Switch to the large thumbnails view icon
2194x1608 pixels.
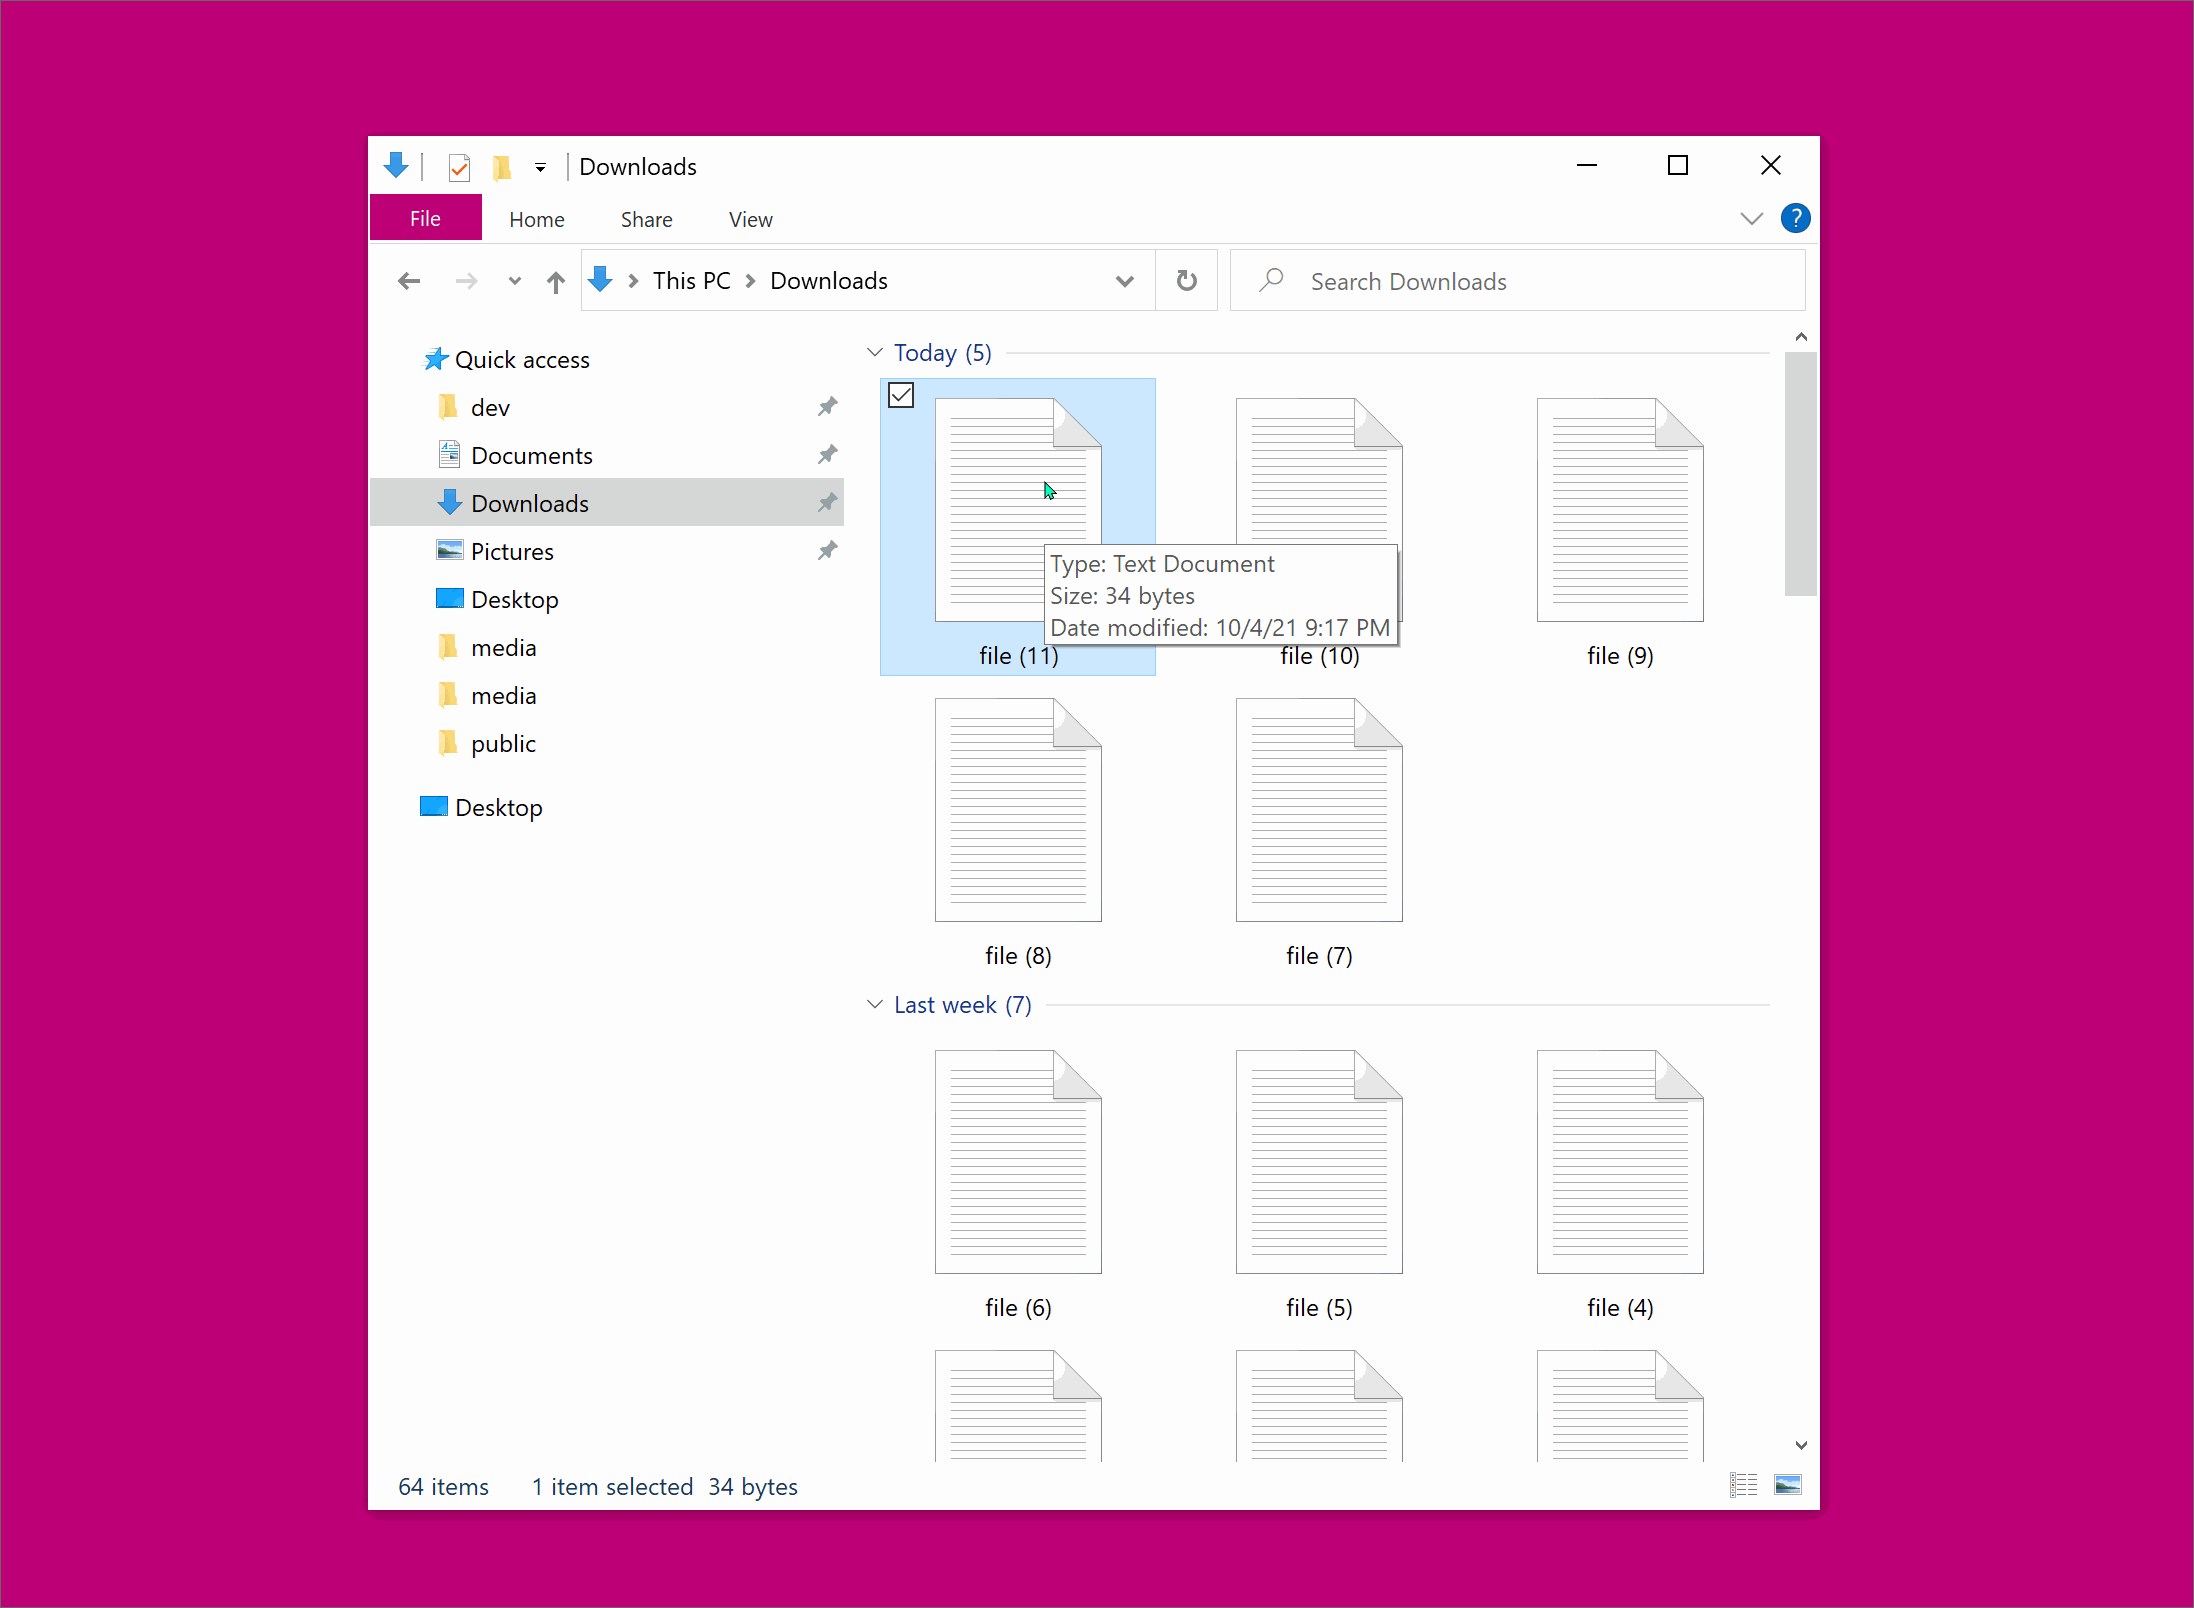click(1788, 1485)
